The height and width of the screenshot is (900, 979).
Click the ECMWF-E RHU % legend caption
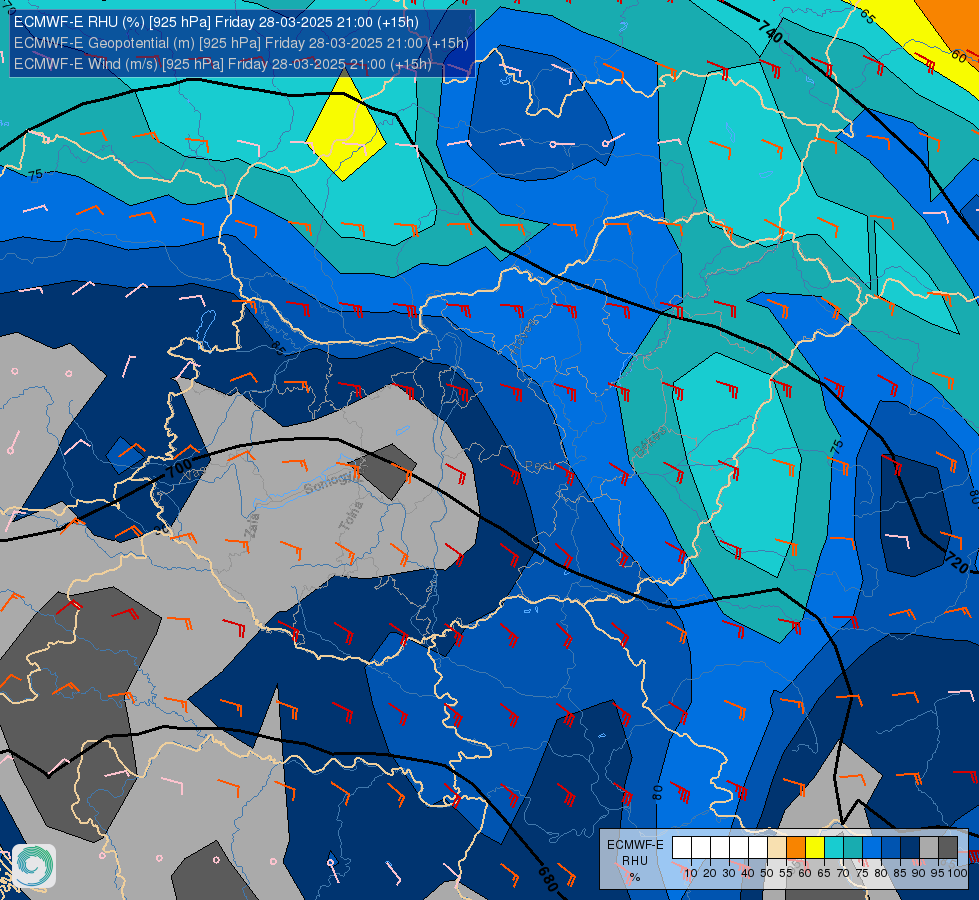tap(635, 861)
